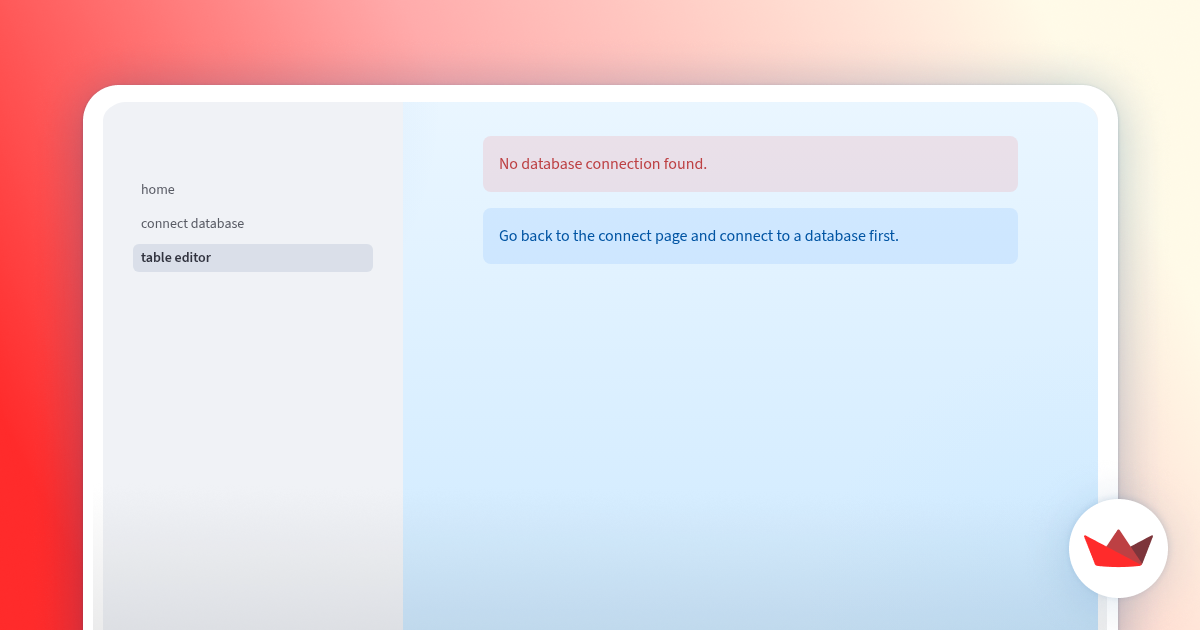This screenshot has width=1200, height=630.
Task: Click the 'Go back to the connect page' info message
Action: (x=750, y=236)
